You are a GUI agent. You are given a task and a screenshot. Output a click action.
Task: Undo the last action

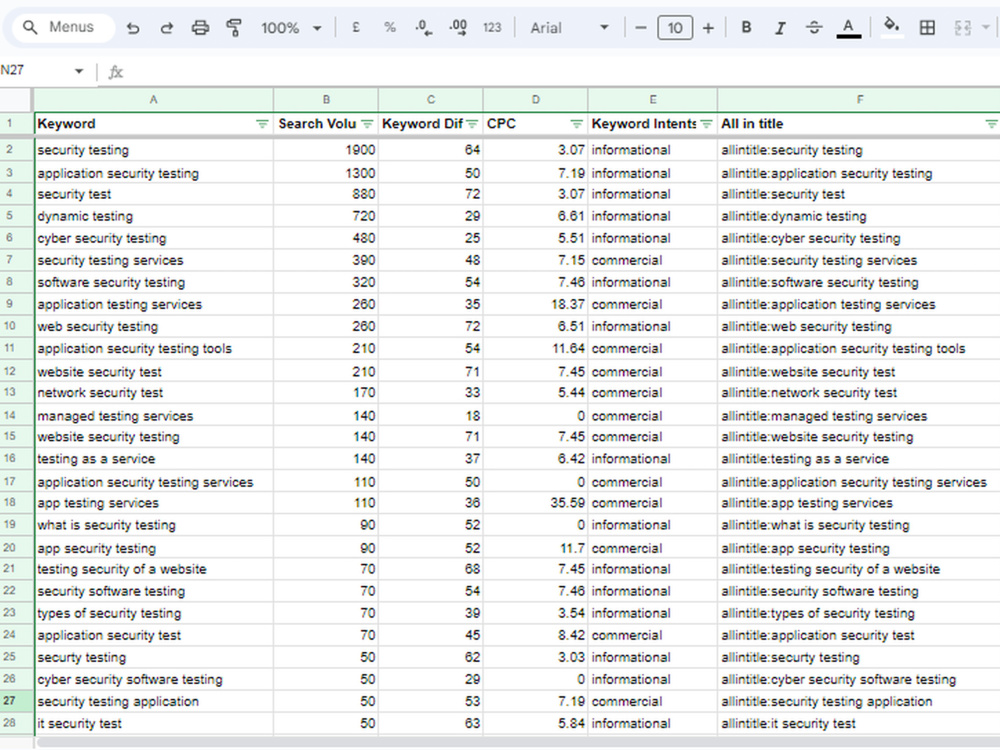[x=133, y=28]
